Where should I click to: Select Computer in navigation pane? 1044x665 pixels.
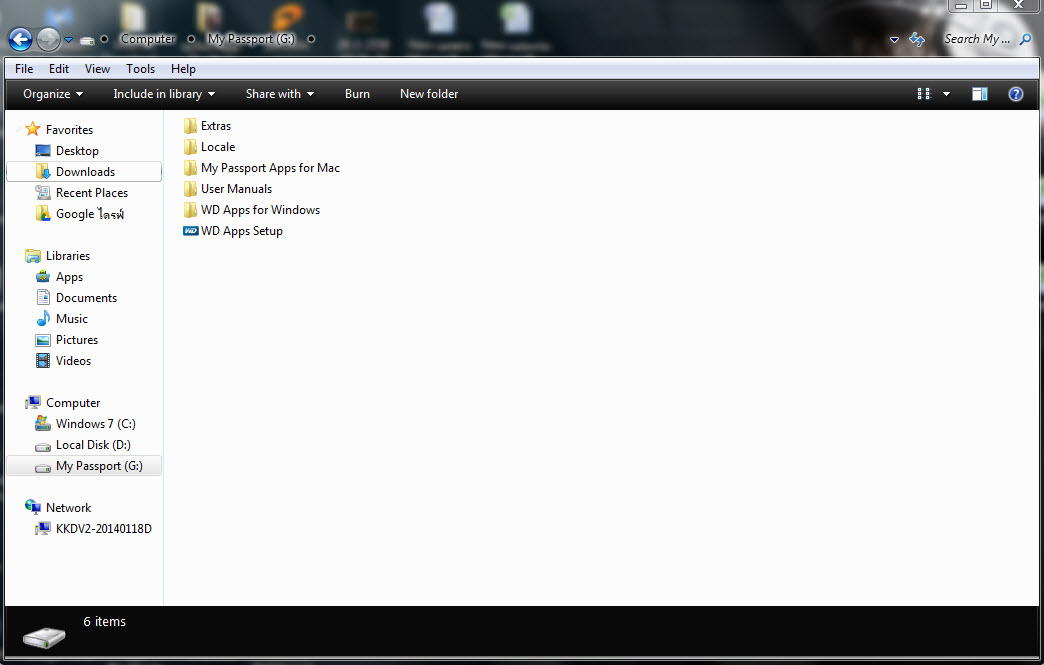(73, 403)
